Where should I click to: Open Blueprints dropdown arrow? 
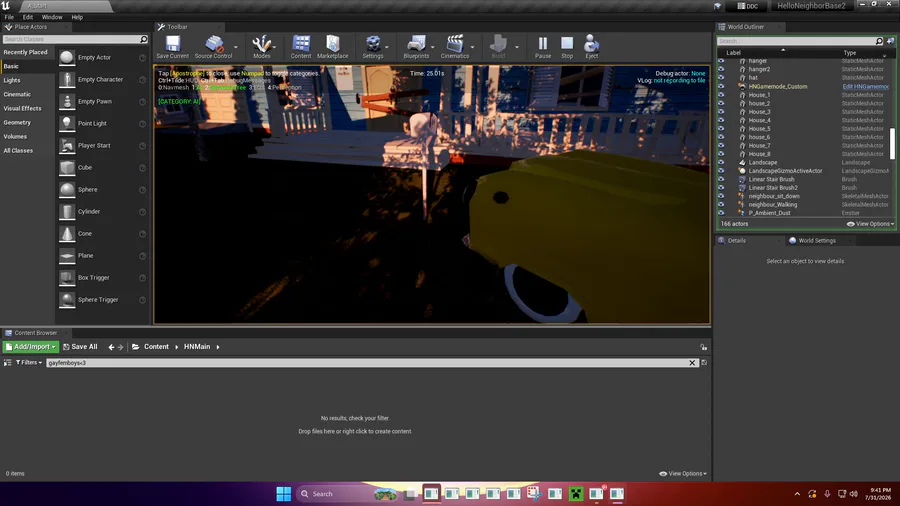(433, 47)
